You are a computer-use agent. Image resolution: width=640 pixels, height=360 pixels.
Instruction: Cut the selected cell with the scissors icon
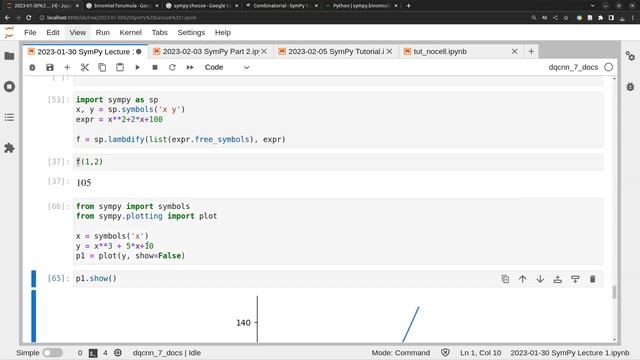click(x=84, y=67)
